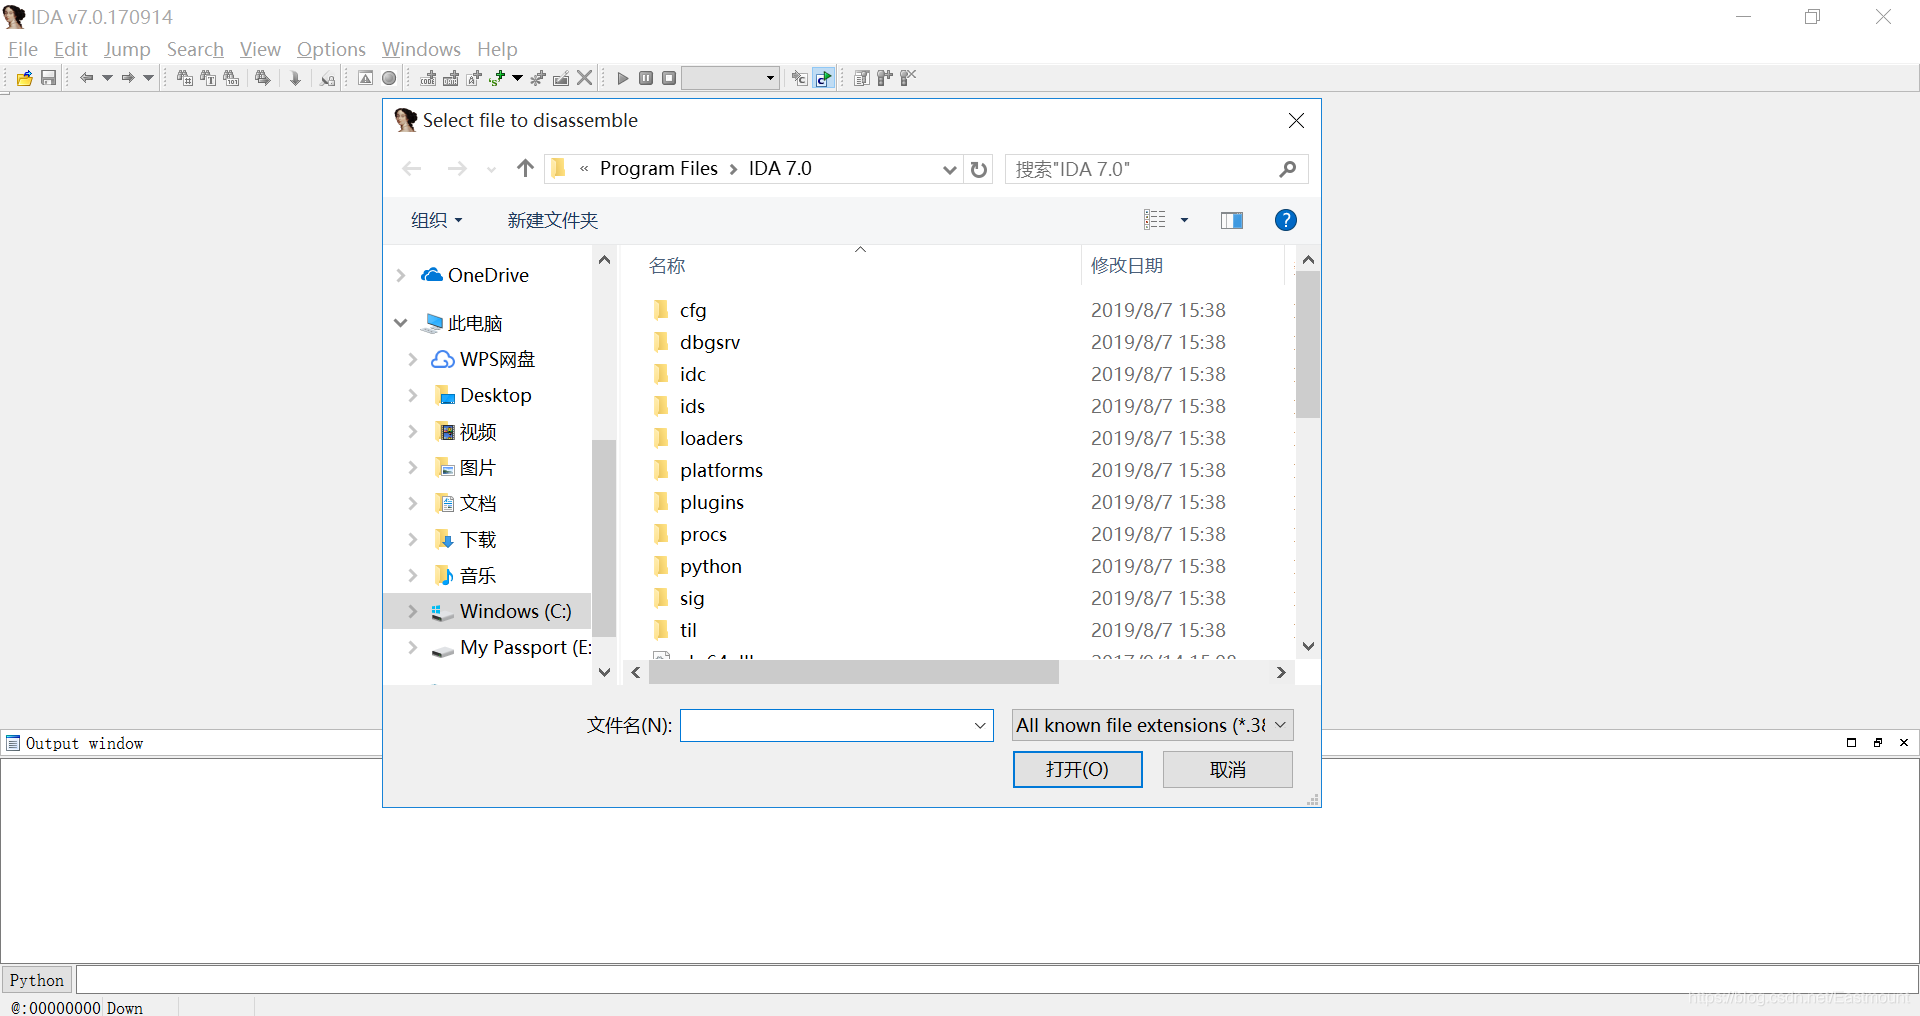This screenshot has height=1016, width=1920.
Task: Toggle the preview pane icon
Action: (1231, 220)
